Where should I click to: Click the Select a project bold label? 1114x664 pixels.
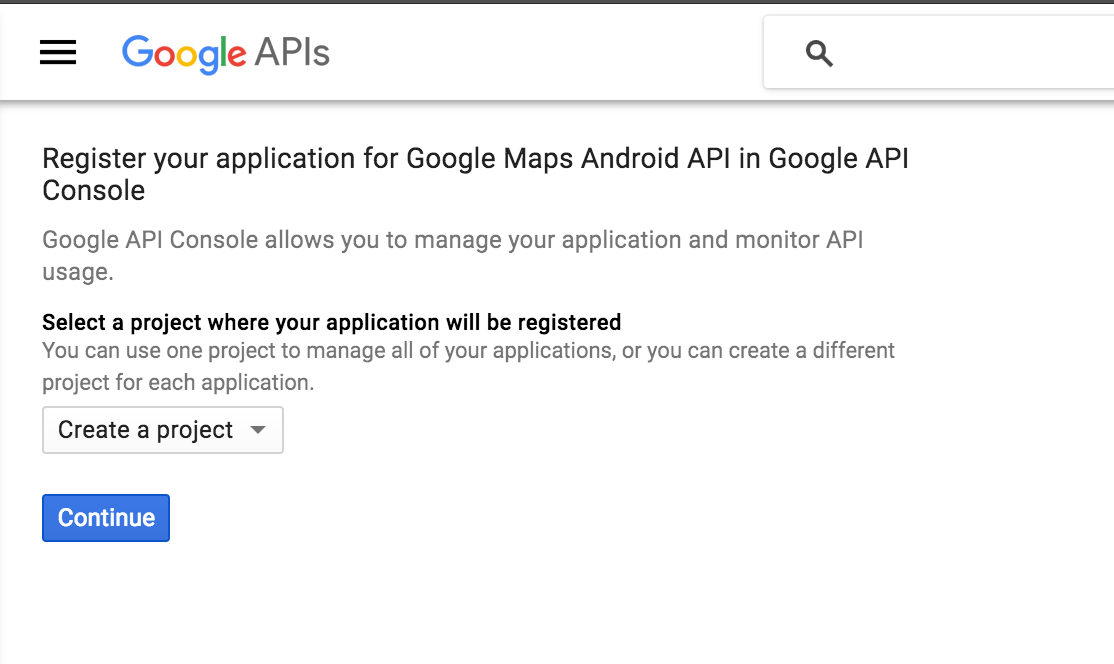332,322
